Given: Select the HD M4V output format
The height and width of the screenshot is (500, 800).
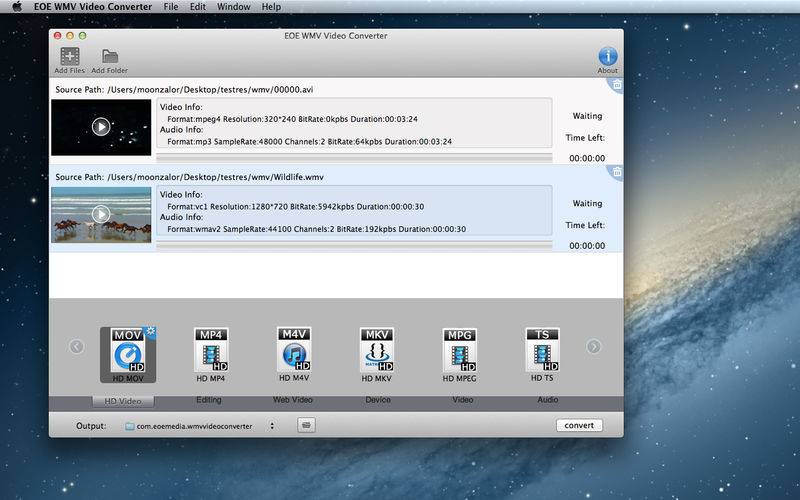Looking at the screenshot, I should pos(294,355).
